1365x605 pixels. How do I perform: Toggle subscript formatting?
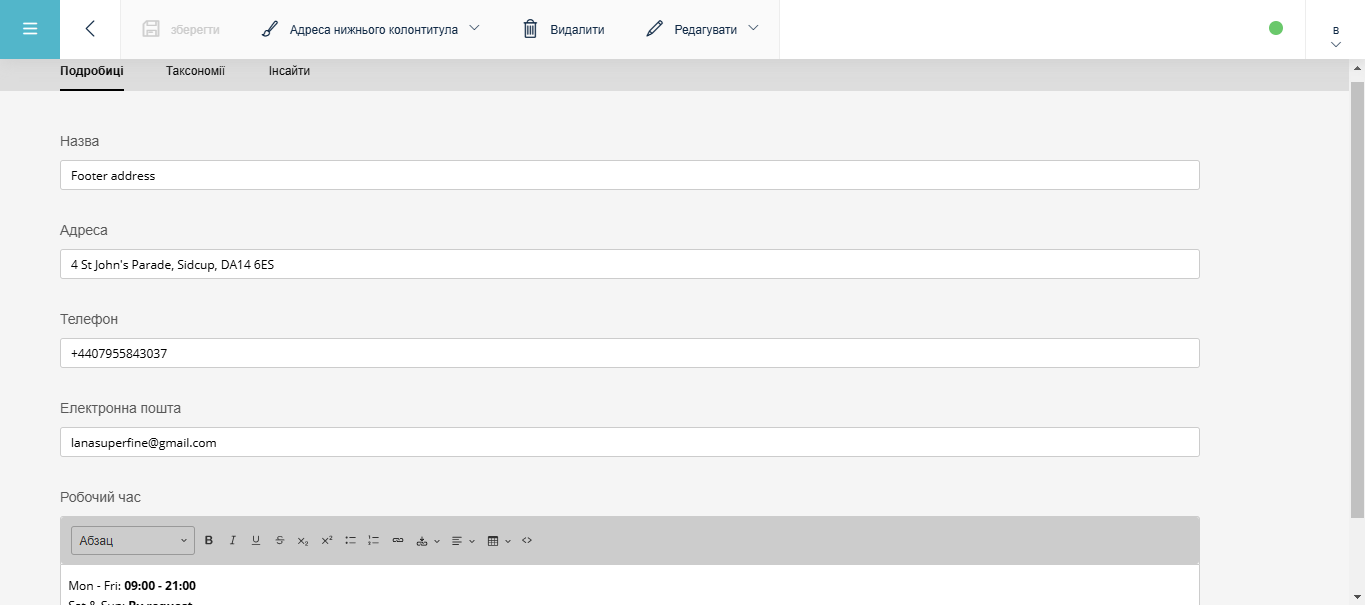click(x=303, y=540)
